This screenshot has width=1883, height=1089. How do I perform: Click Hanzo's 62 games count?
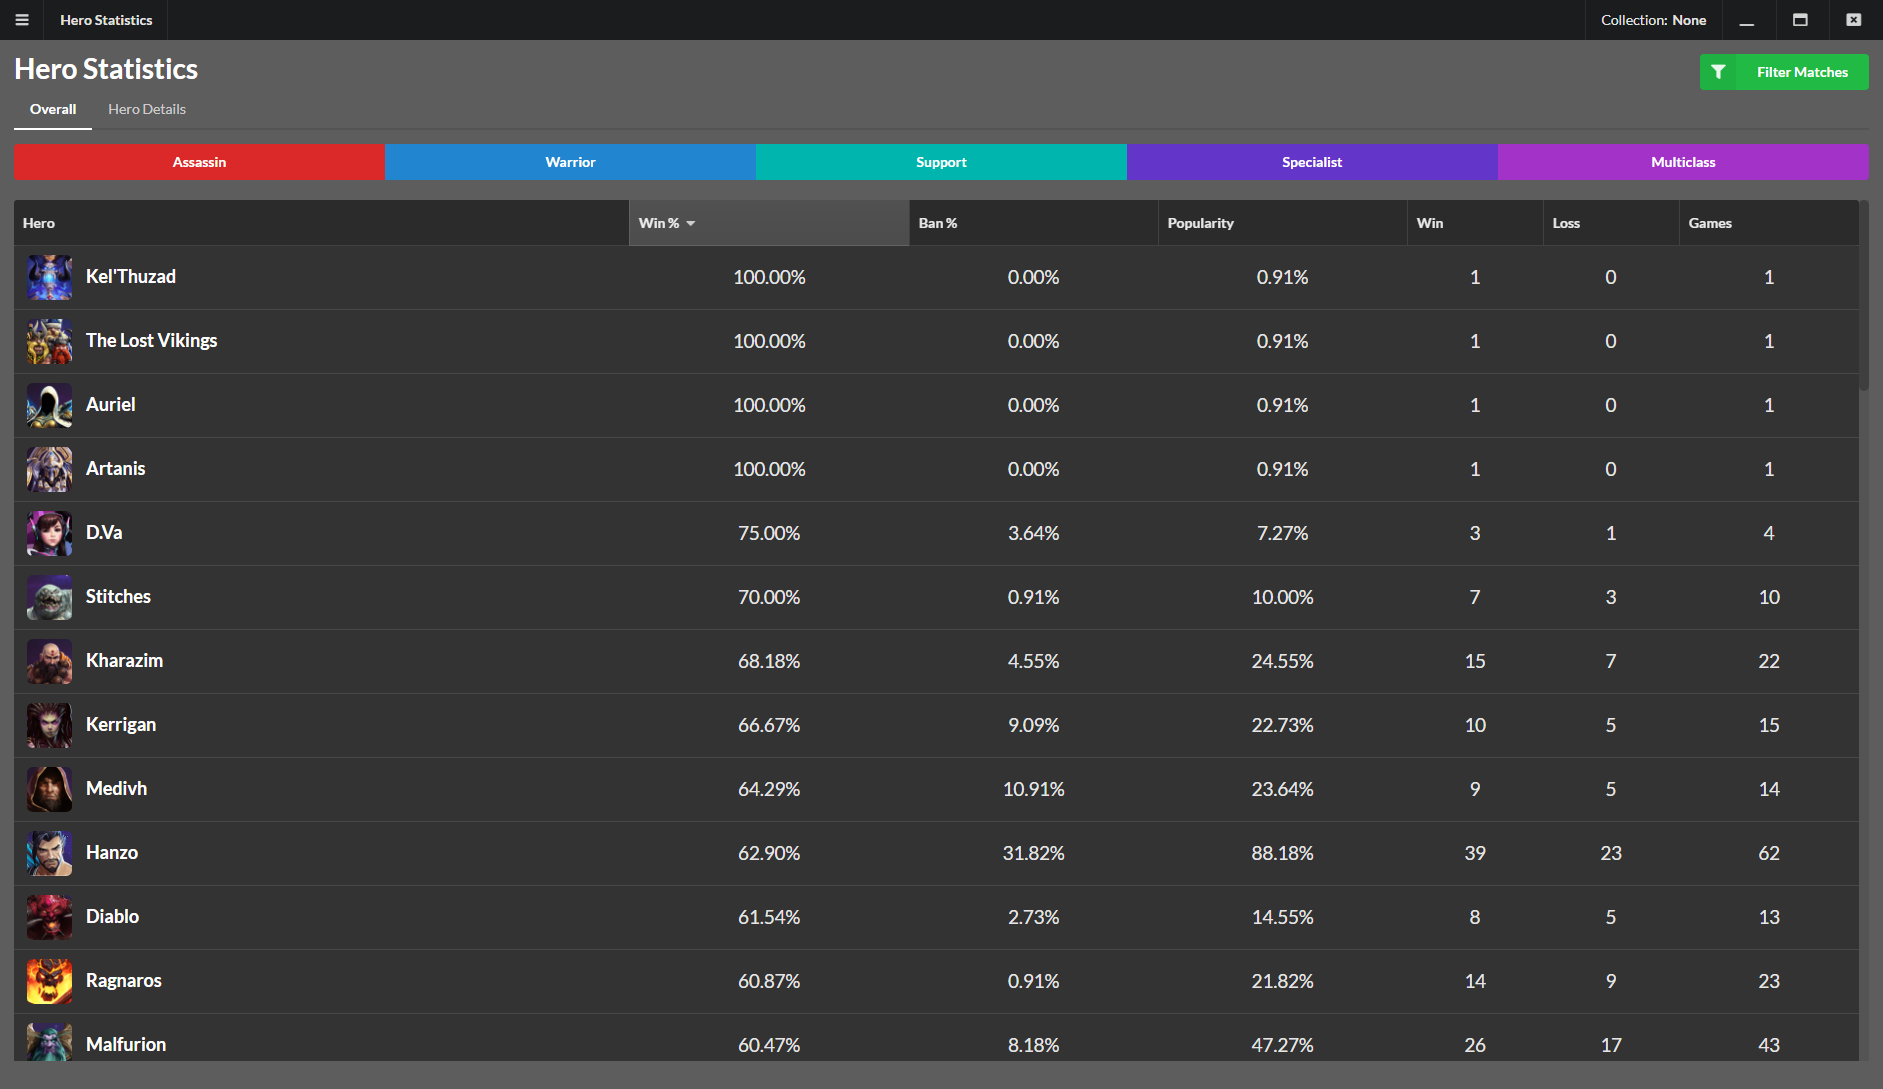[1769, 853]
